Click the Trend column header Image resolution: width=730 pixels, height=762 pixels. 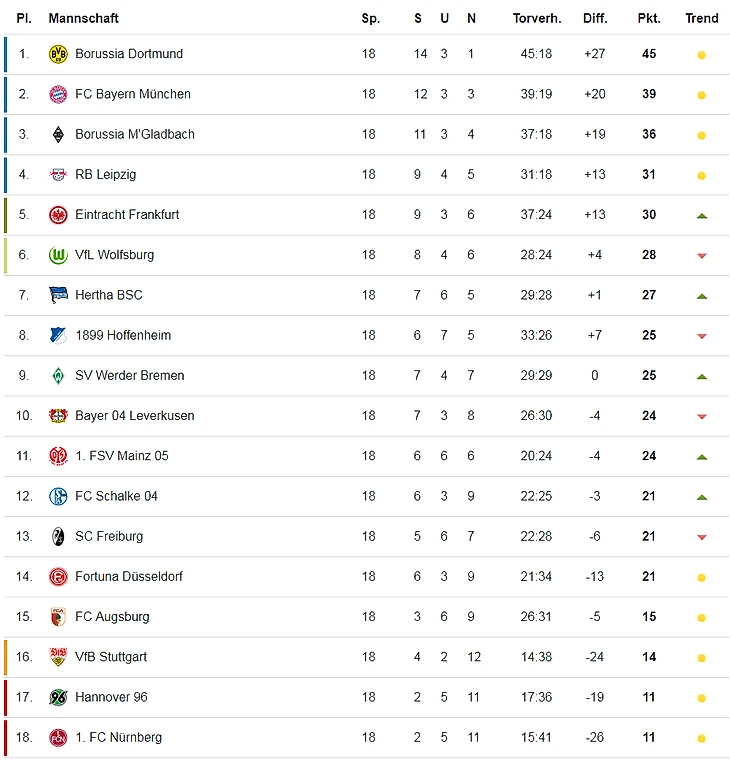702,18
